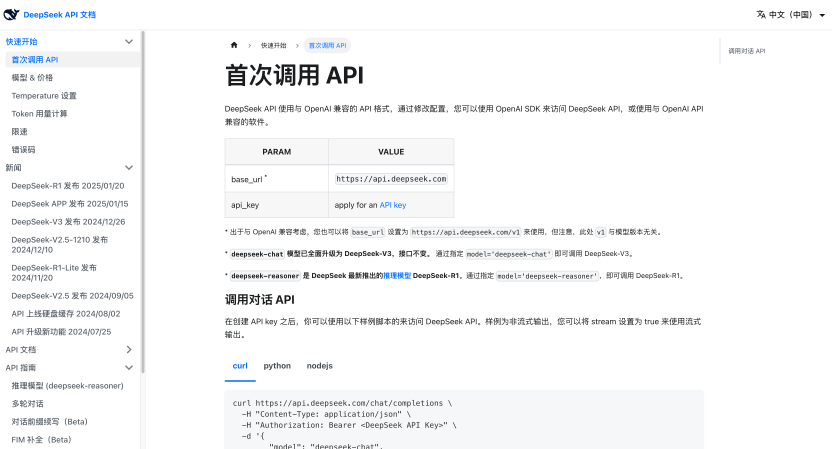Collapse the API 指南 sidebar section

pyautogui.click(x=128, y=368)
